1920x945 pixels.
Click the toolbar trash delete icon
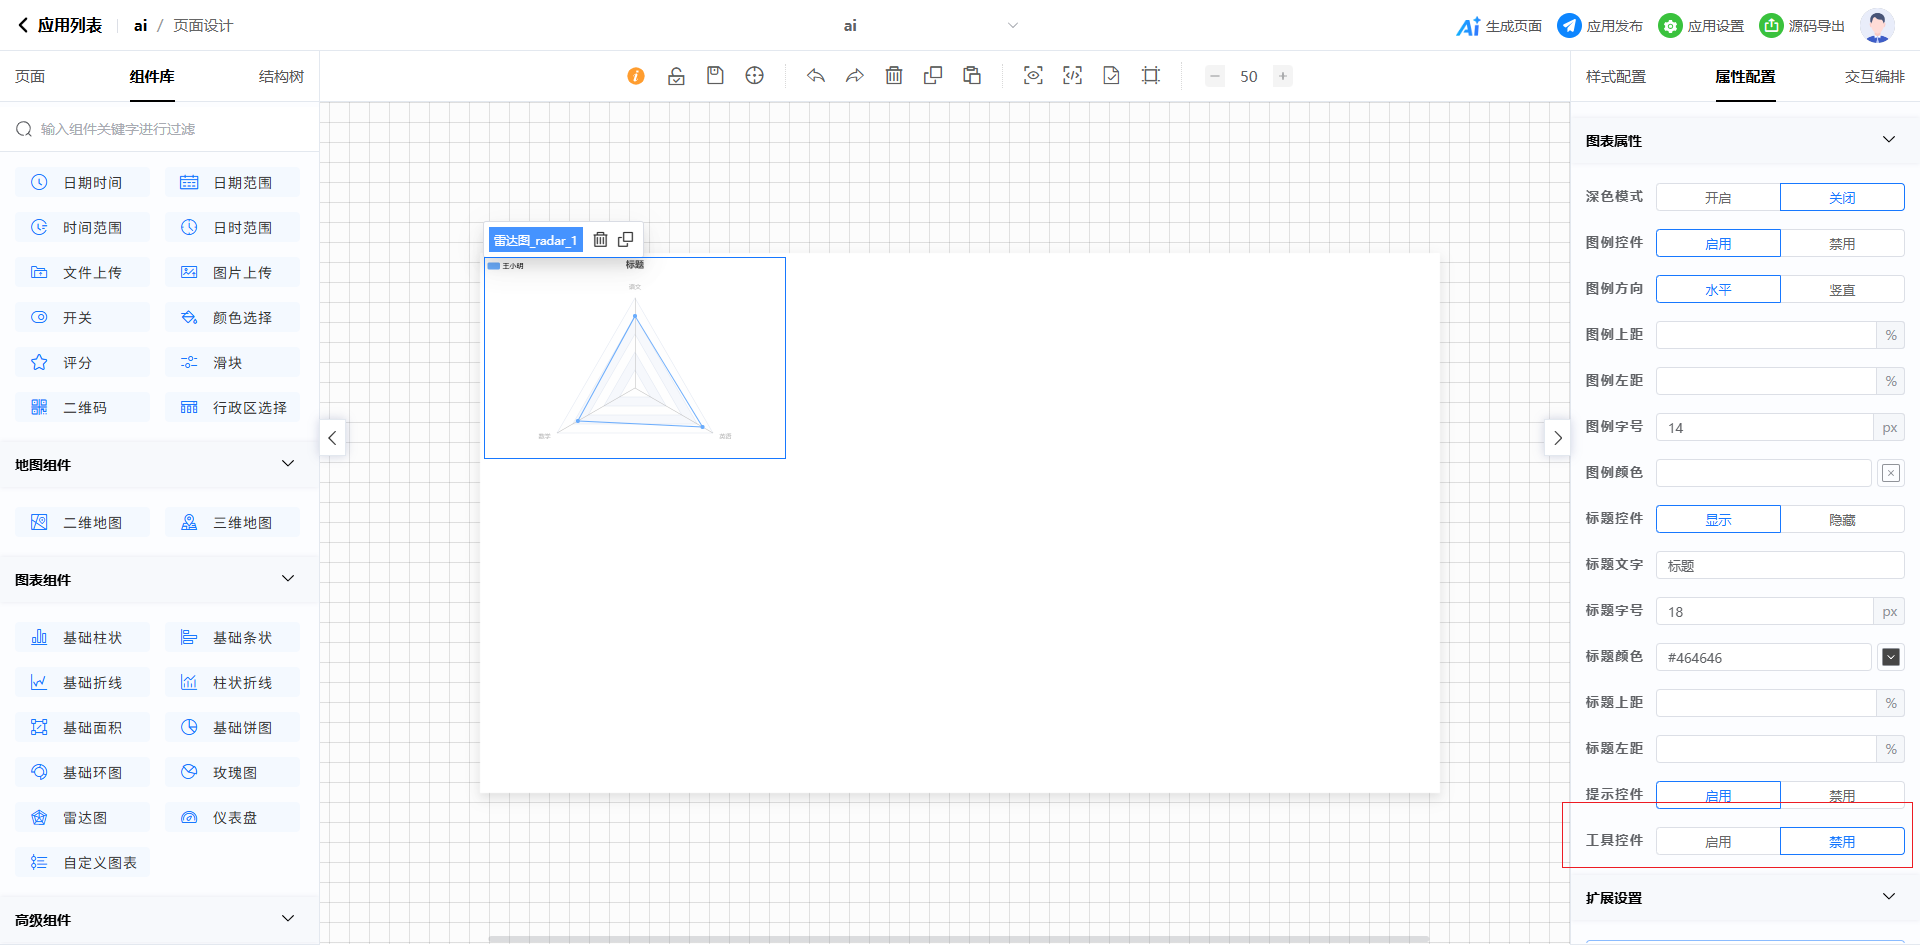coord(894,76)
